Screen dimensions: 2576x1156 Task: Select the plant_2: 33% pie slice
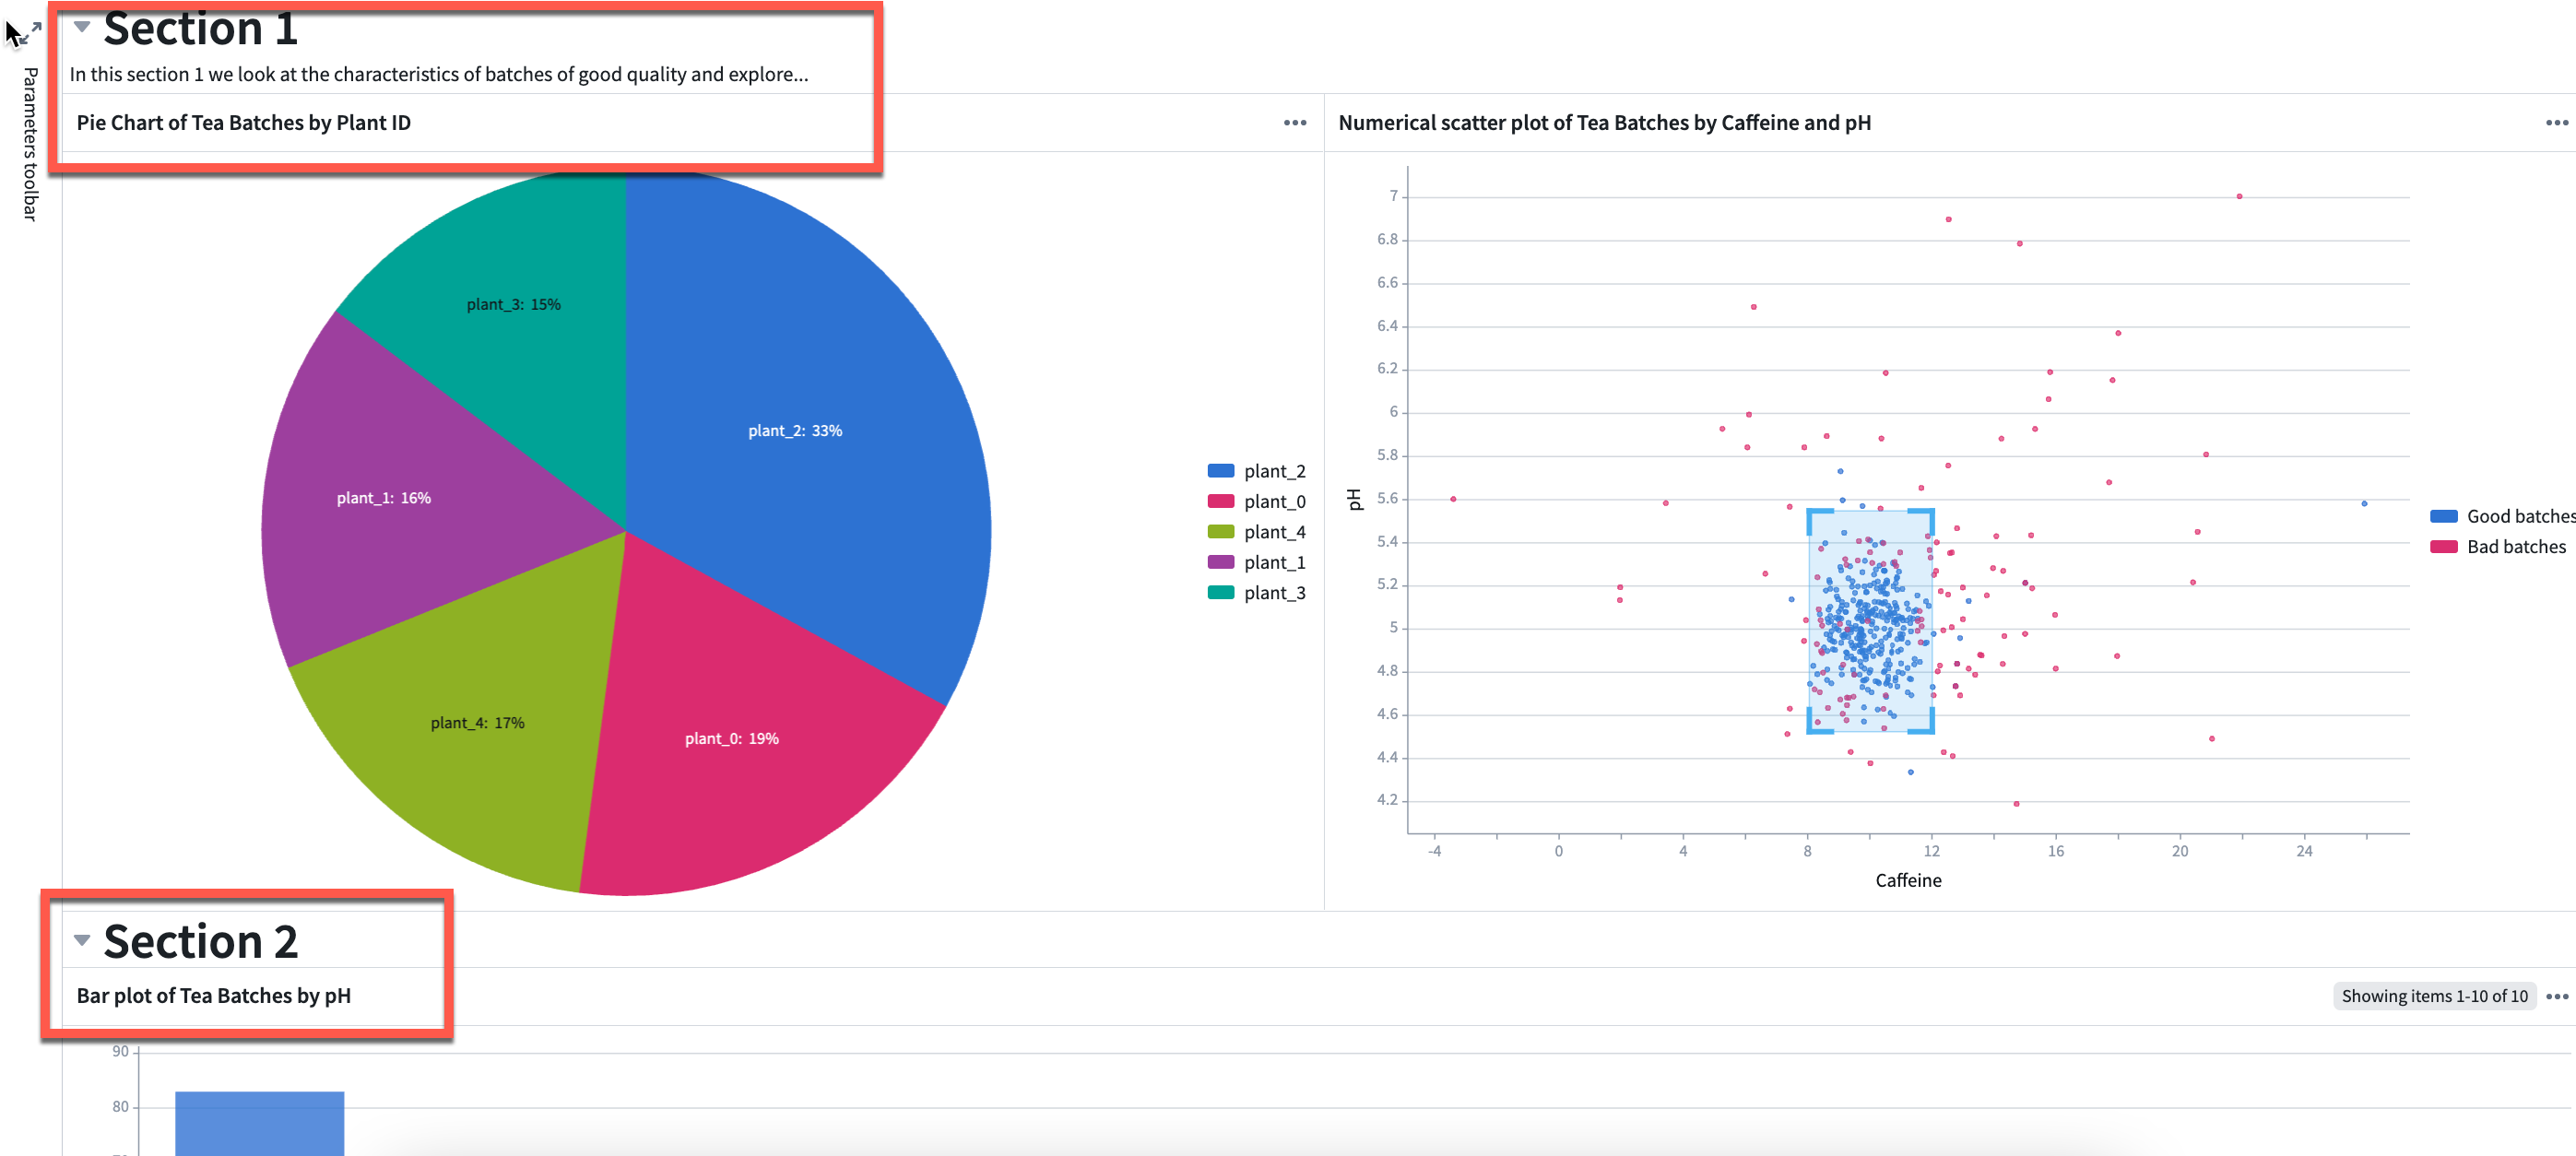coord(795,431)
